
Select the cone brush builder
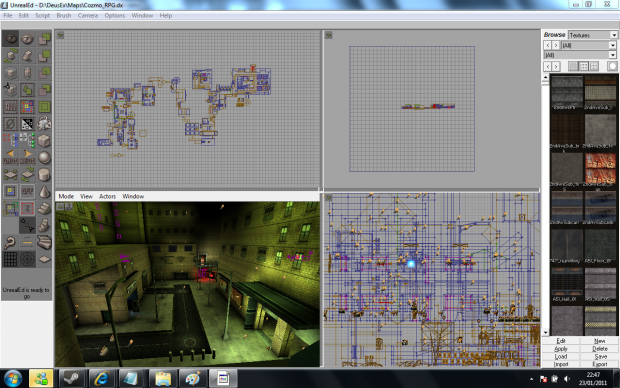tap(44, 191)
